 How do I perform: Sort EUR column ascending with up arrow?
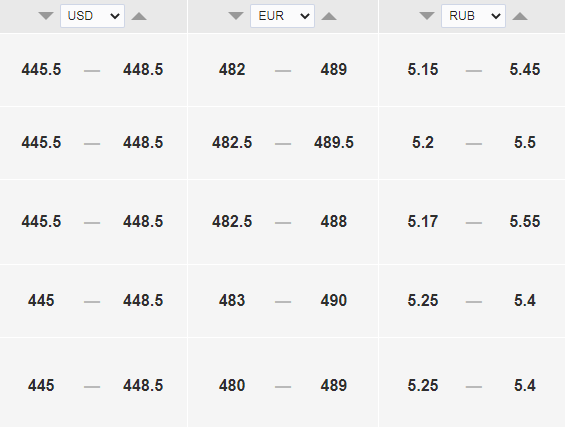[329, 16]
